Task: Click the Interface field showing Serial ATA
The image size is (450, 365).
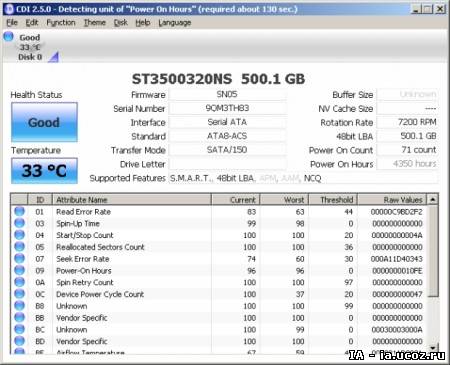Action: click(x=227, y=122)
